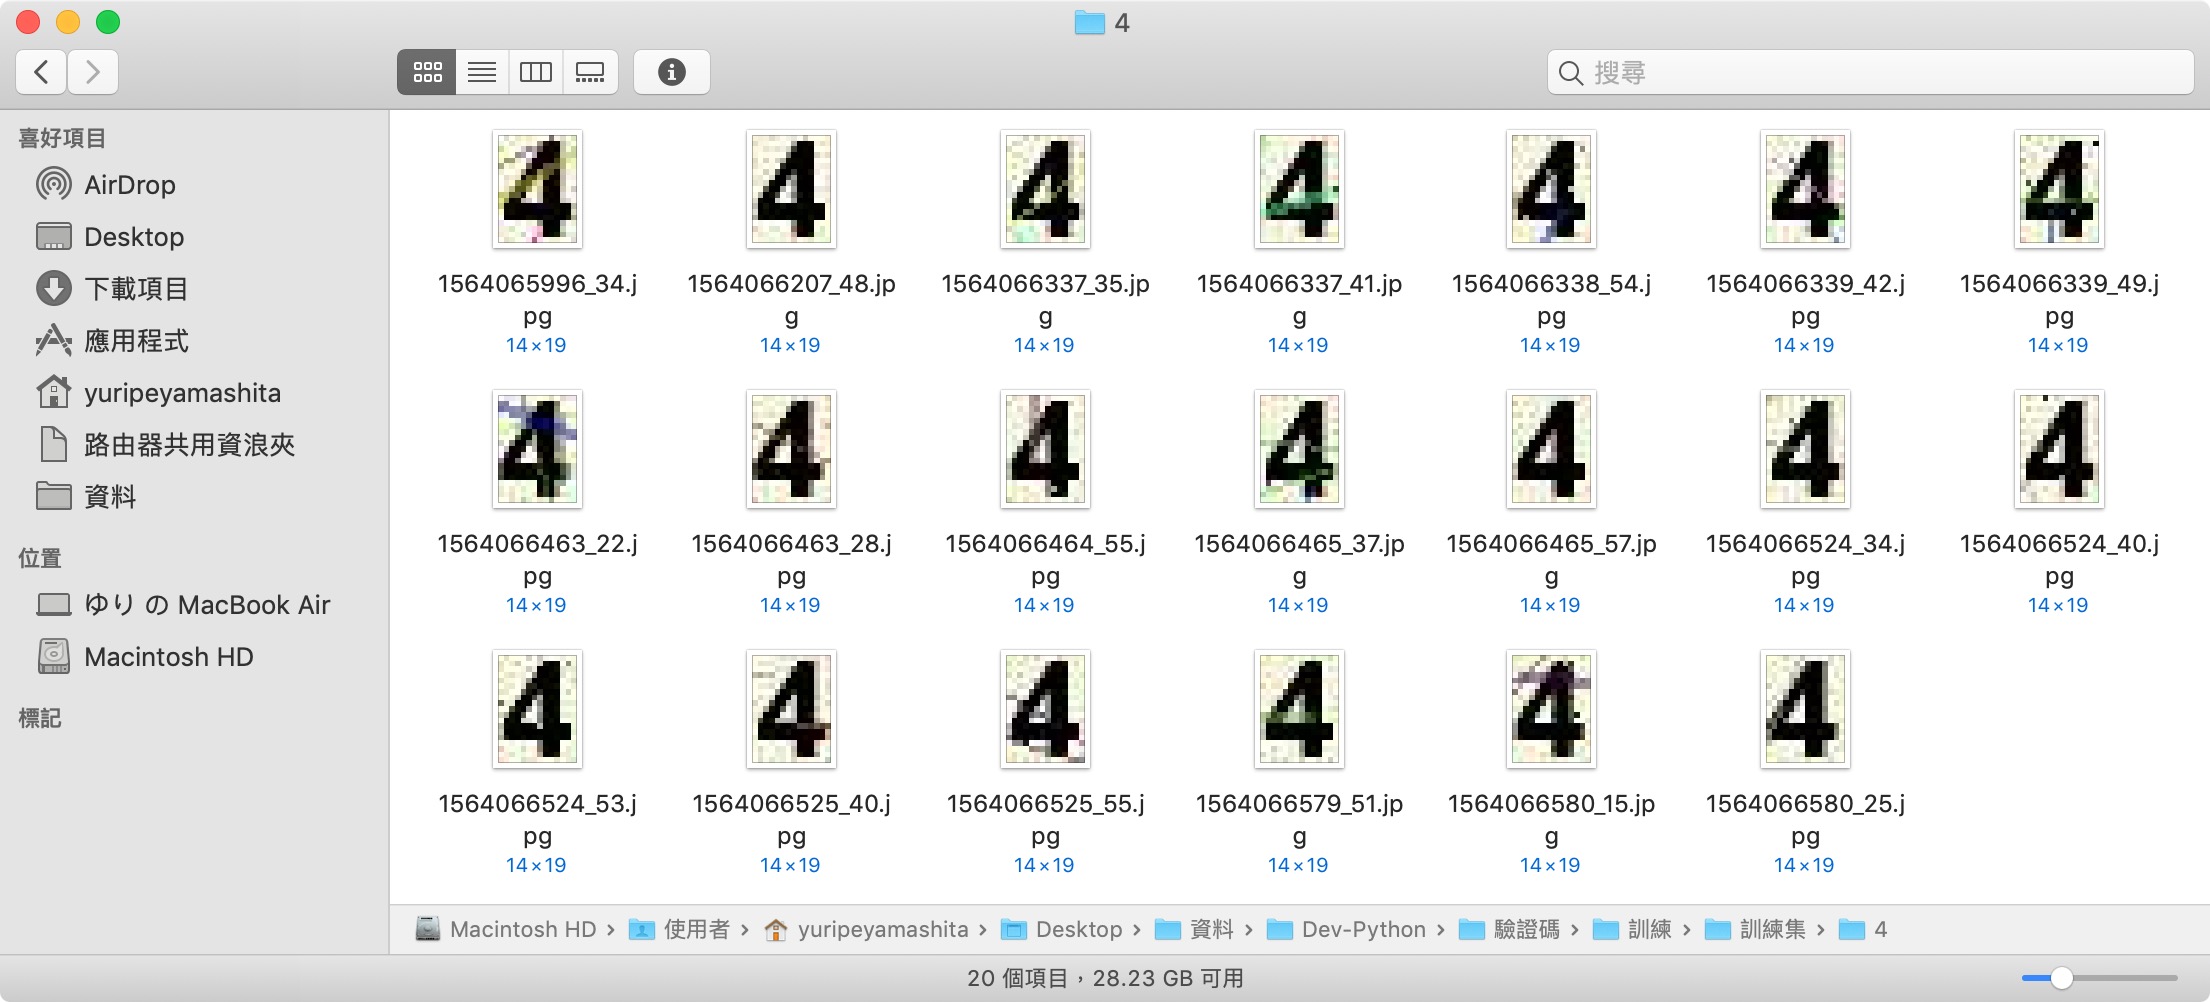2210x1002 pixels.
Task: Click Dev-Python in the path bar
Action: [1362, 929]
